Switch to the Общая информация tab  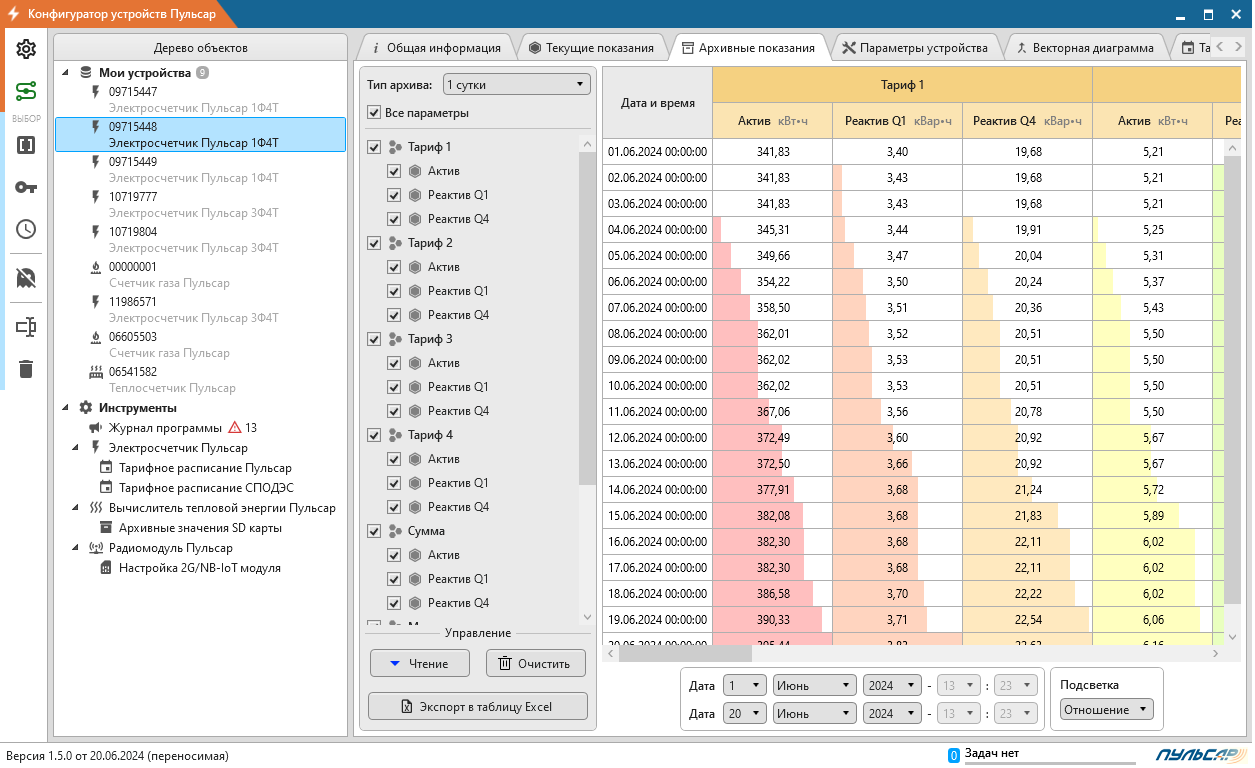(x=435, y=48)
